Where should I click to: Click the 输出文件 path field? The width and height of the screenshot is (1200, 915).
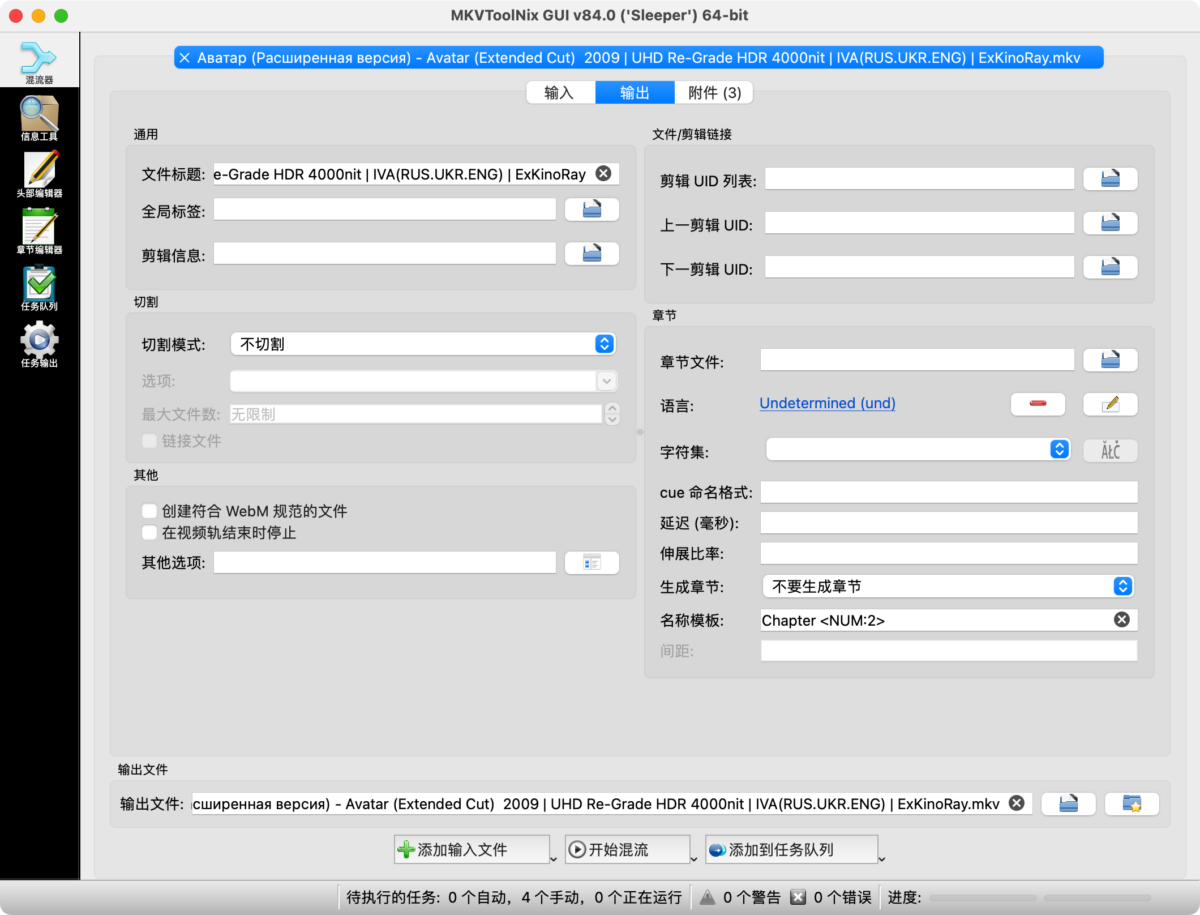(x=611, y=803)
